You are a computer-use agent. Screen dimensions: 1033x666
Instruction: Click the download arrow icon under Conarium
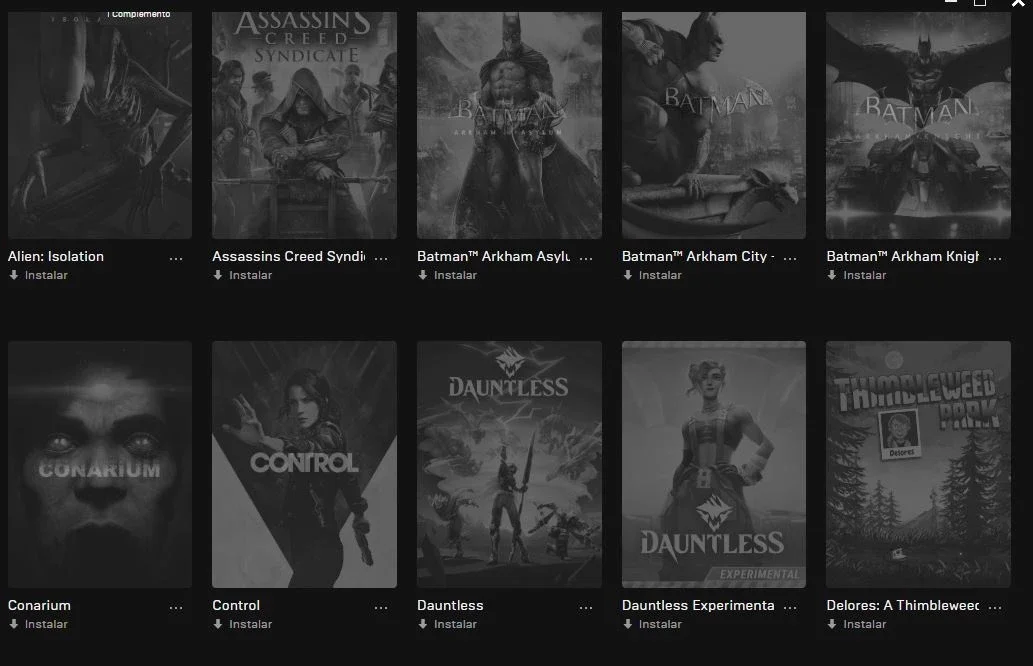(13, 624)
